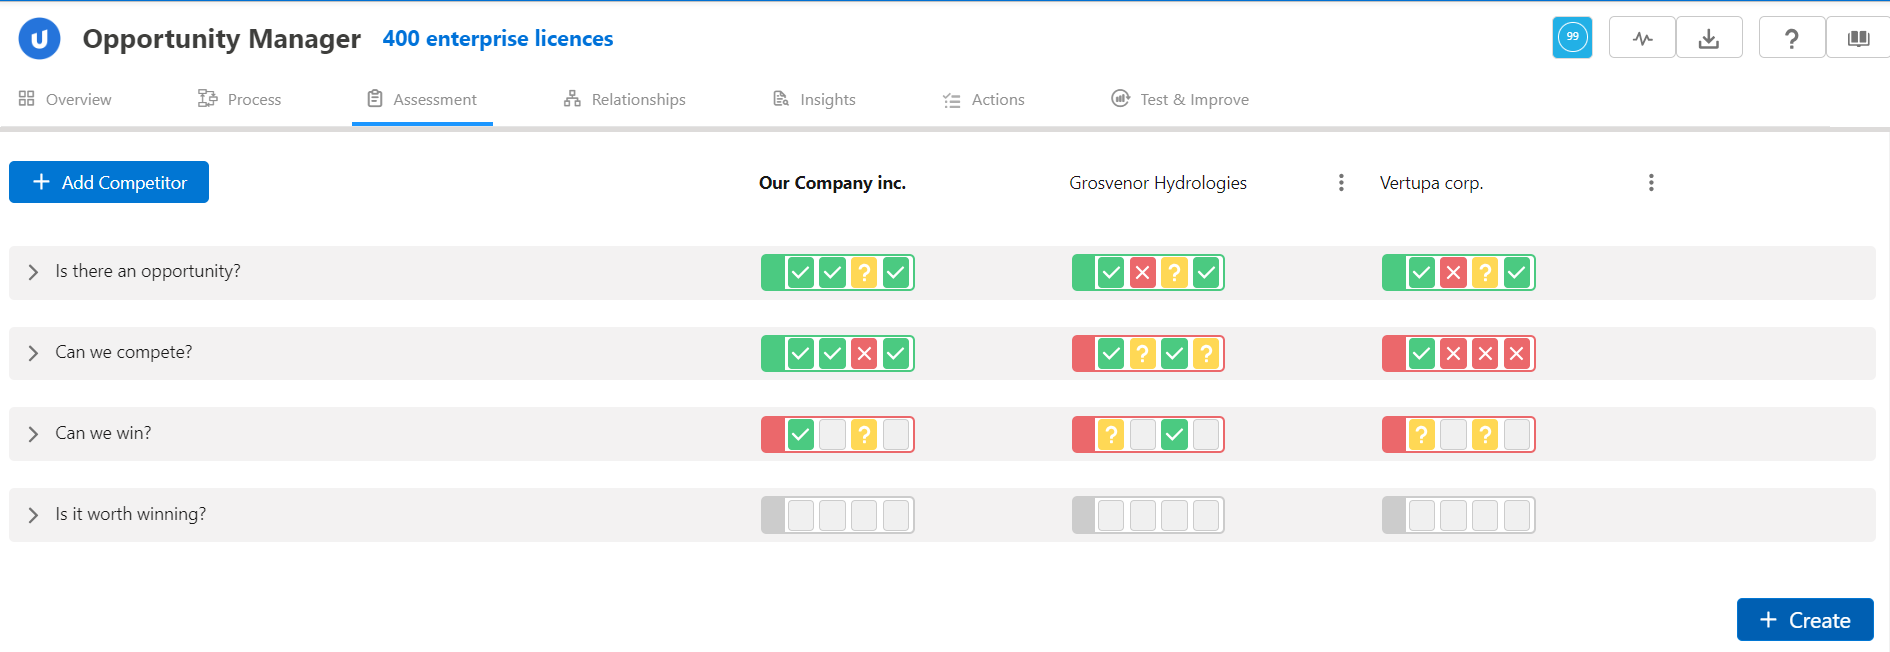Click the activity pulse icon in header
Image resolution: width=1890 pixels, height=652 pixels.
1642,38
